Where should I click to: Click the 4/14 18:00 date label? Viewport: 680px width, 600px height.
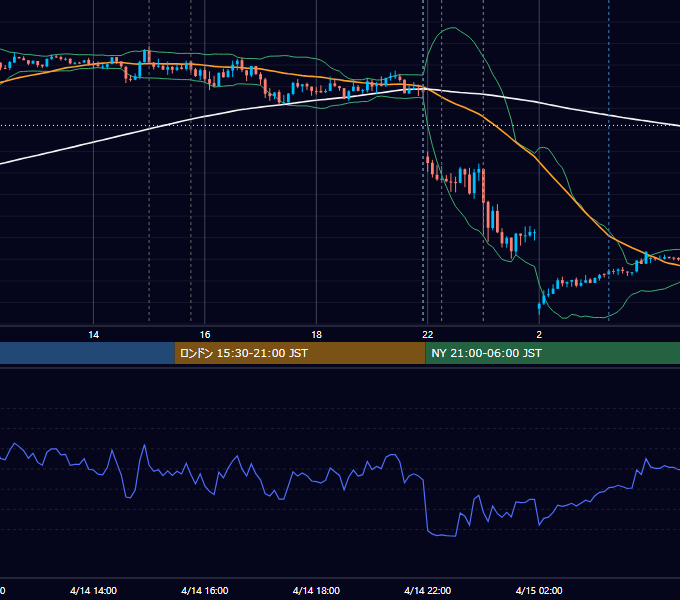[316, 590]
